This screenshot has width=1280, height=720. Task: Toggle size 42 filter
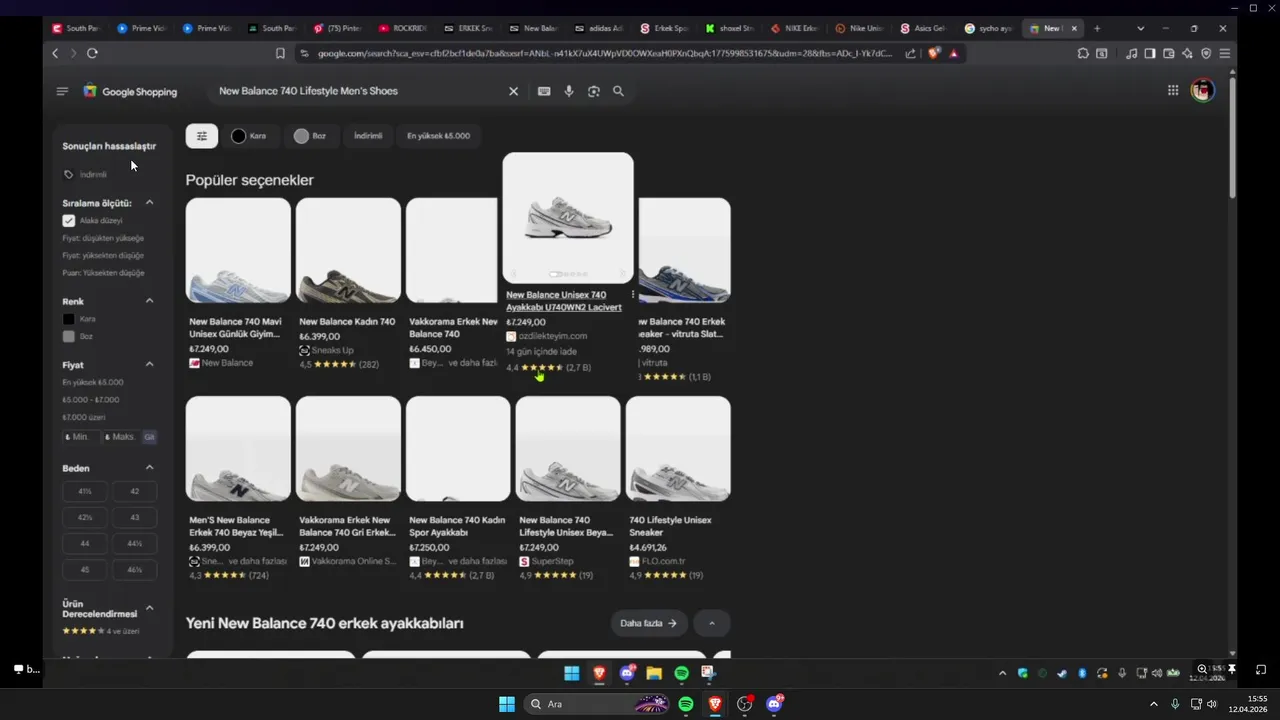point(135,491)
